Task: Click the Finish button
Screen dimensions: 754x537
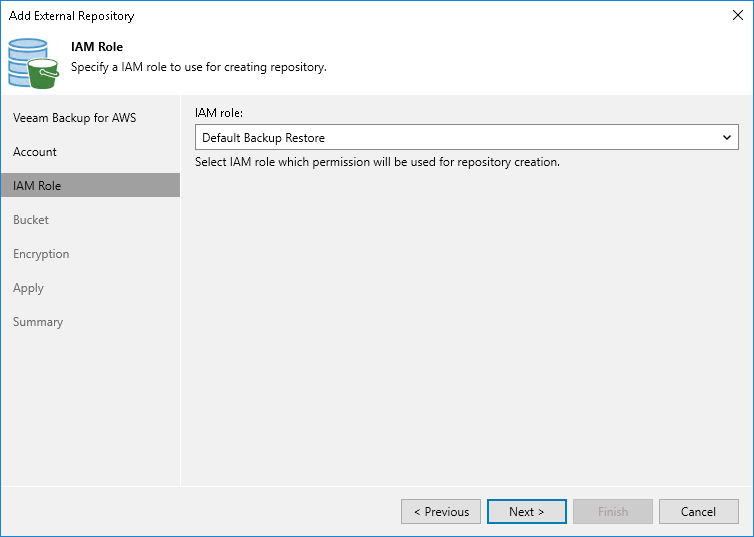Action: coord(613,512)
